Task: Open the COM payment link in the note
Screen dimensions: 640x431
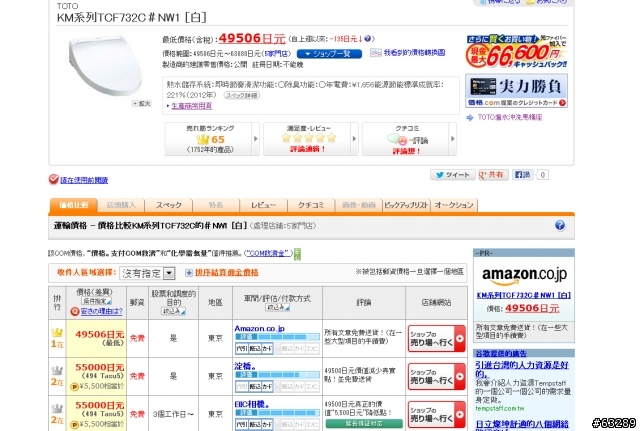Action: click(x=268, y=253)
